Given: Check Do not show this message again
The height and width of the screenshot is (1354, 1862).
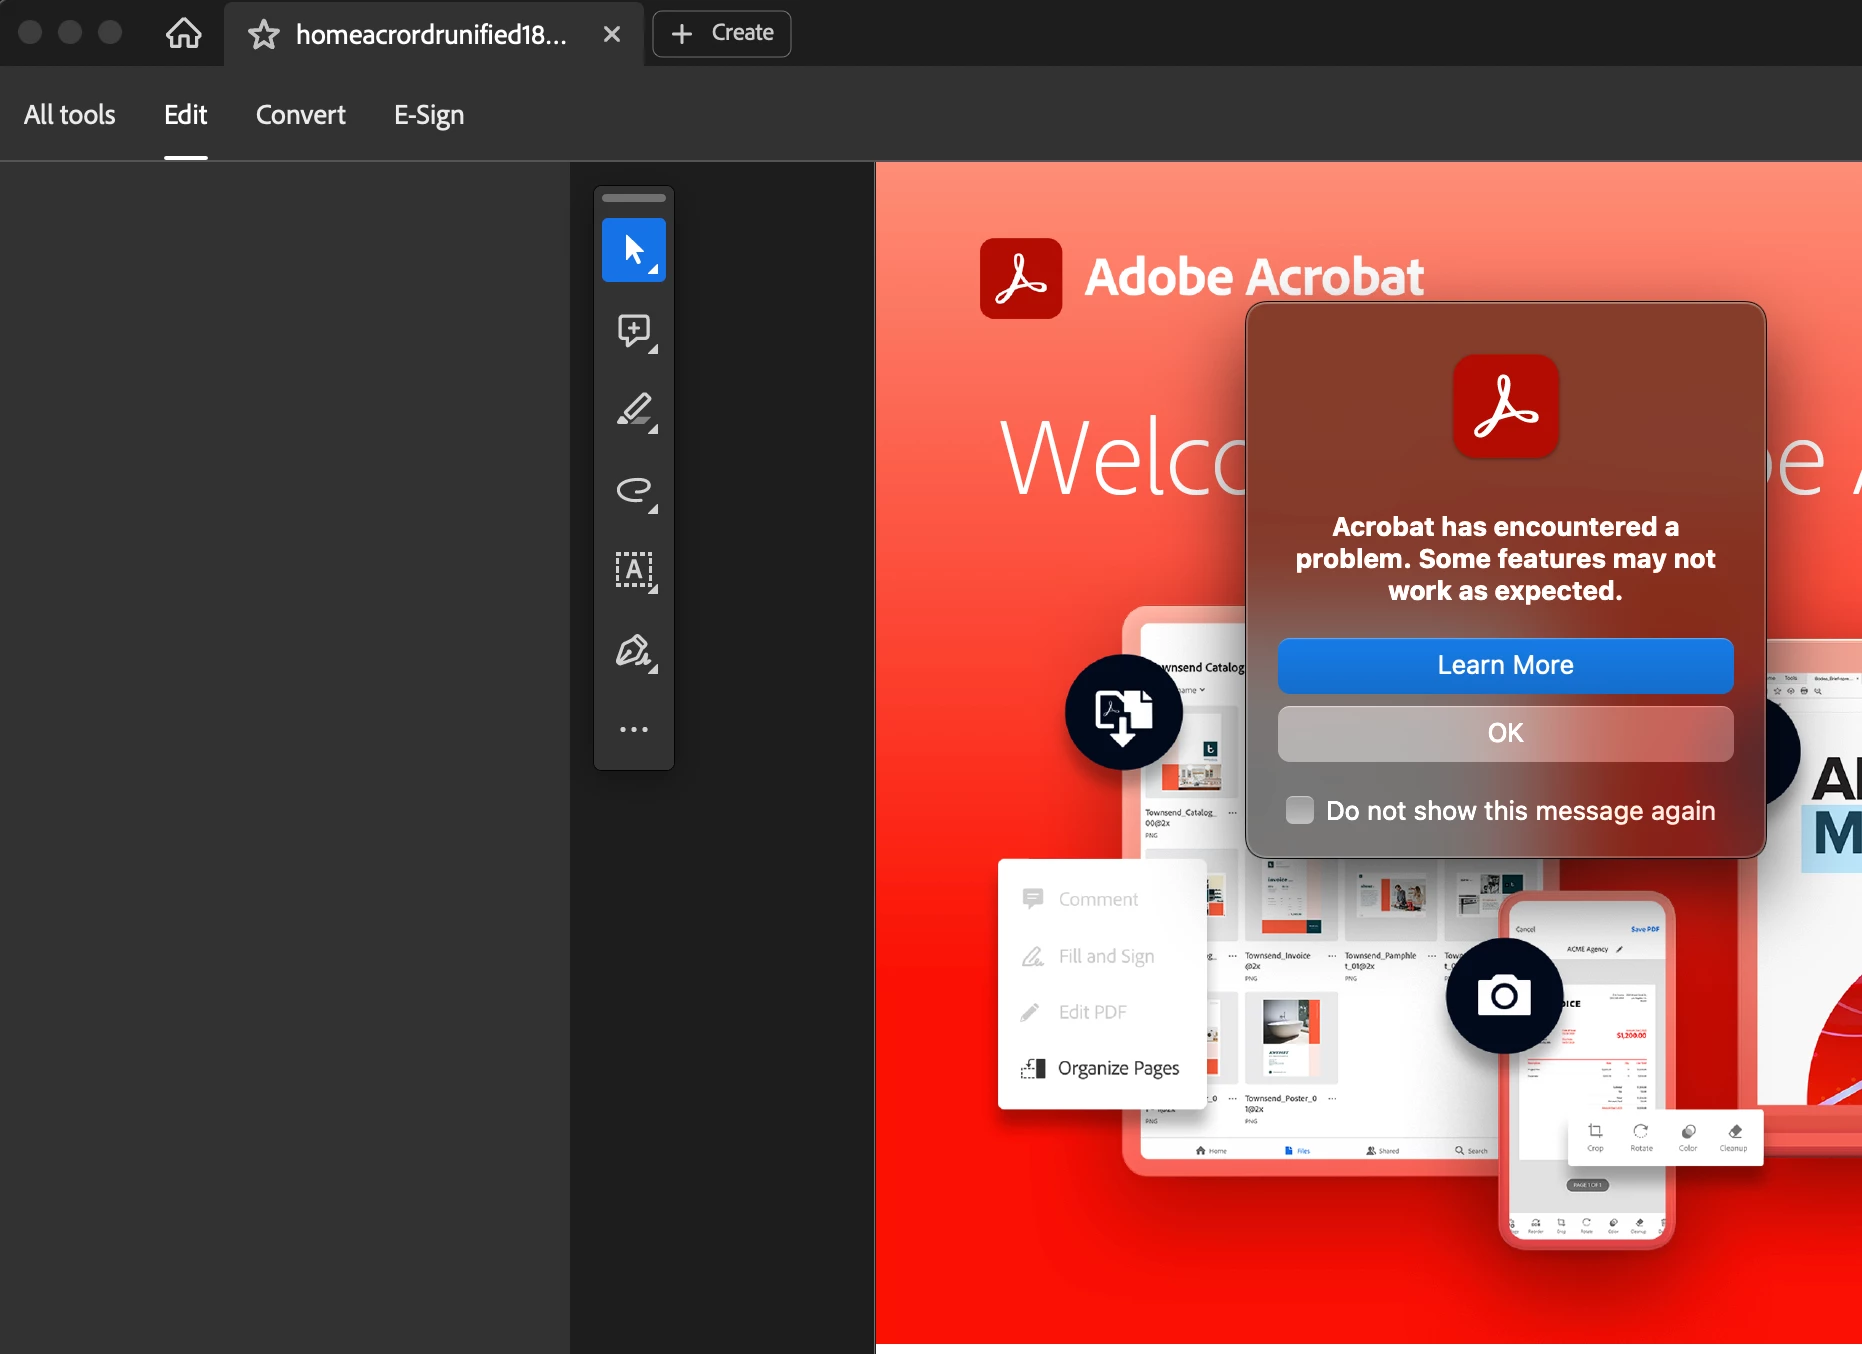Looking at the screenshot, I should pos(1300,810).
